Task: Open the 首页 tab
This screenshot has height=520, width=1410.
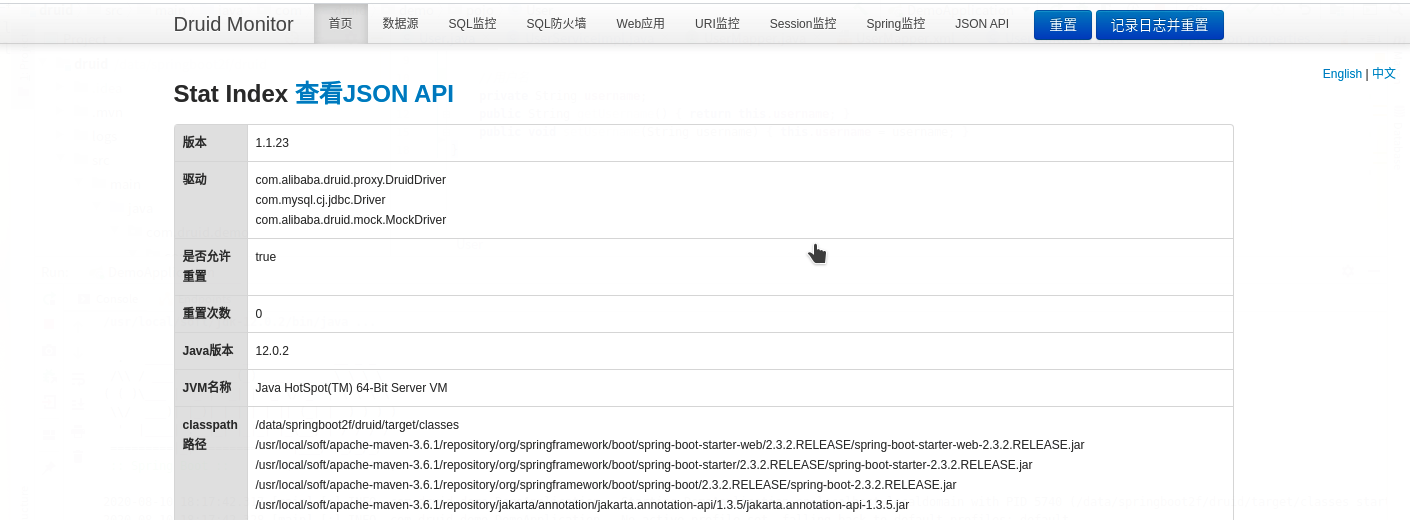Action: 340,24
